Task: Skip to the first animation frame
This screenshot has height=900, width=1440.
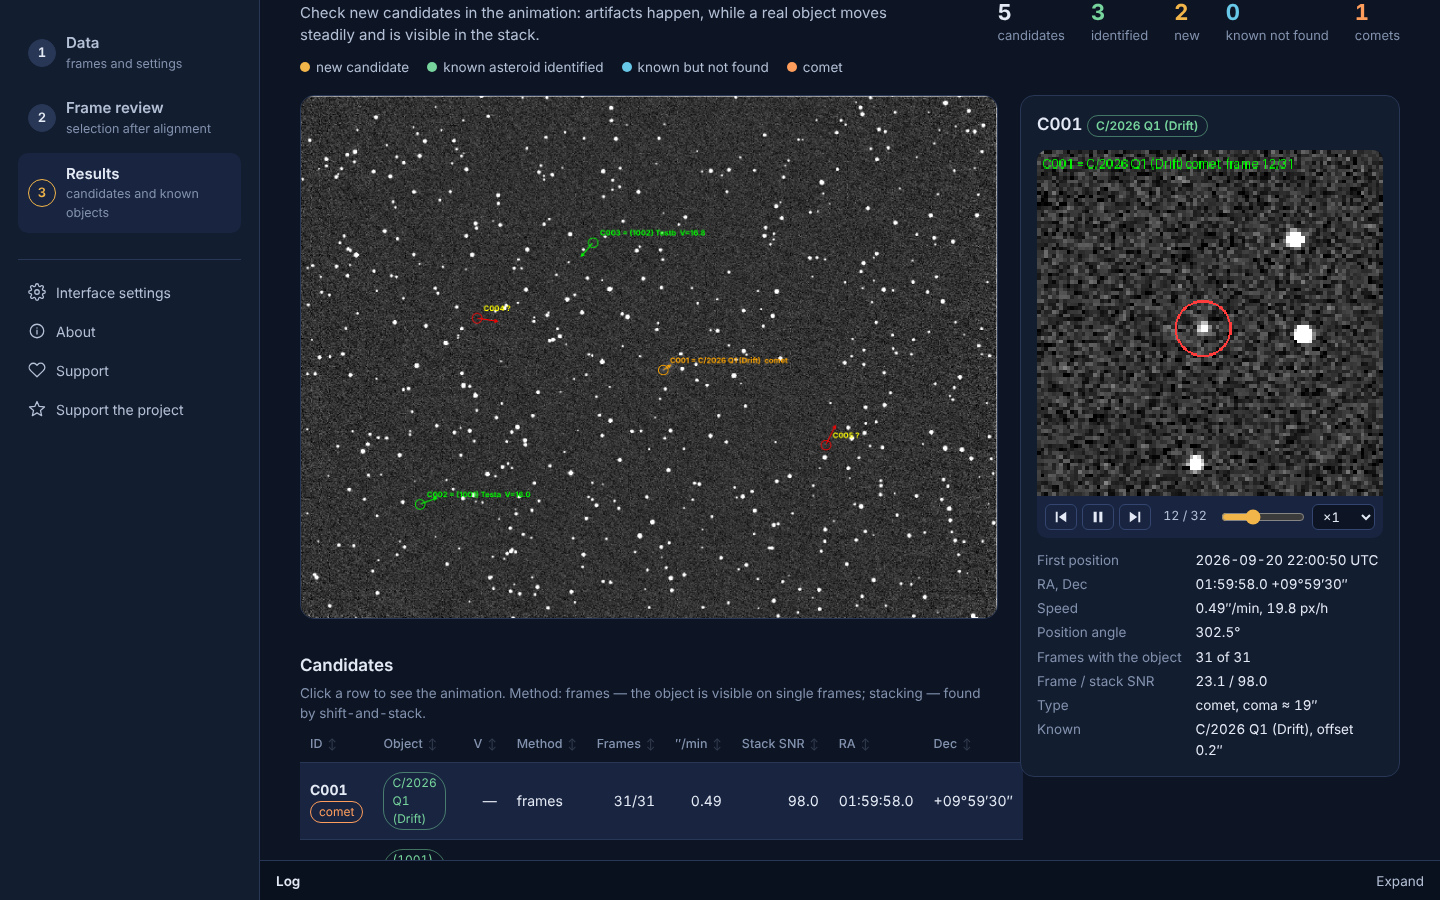Action: 1061,517
